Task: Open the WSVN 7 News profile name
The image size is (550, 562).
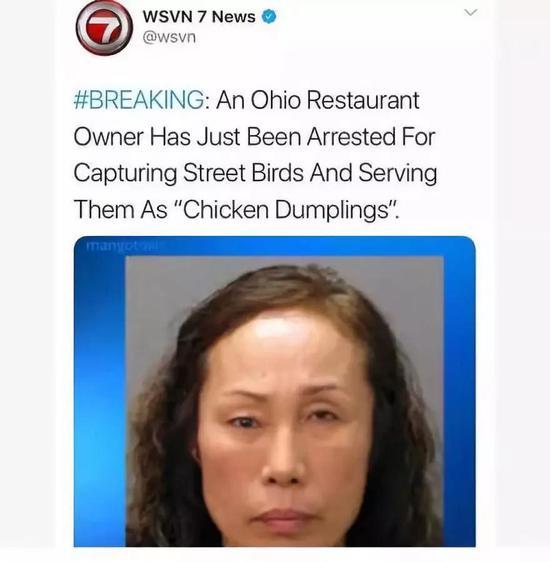Action: click(199, 17)
